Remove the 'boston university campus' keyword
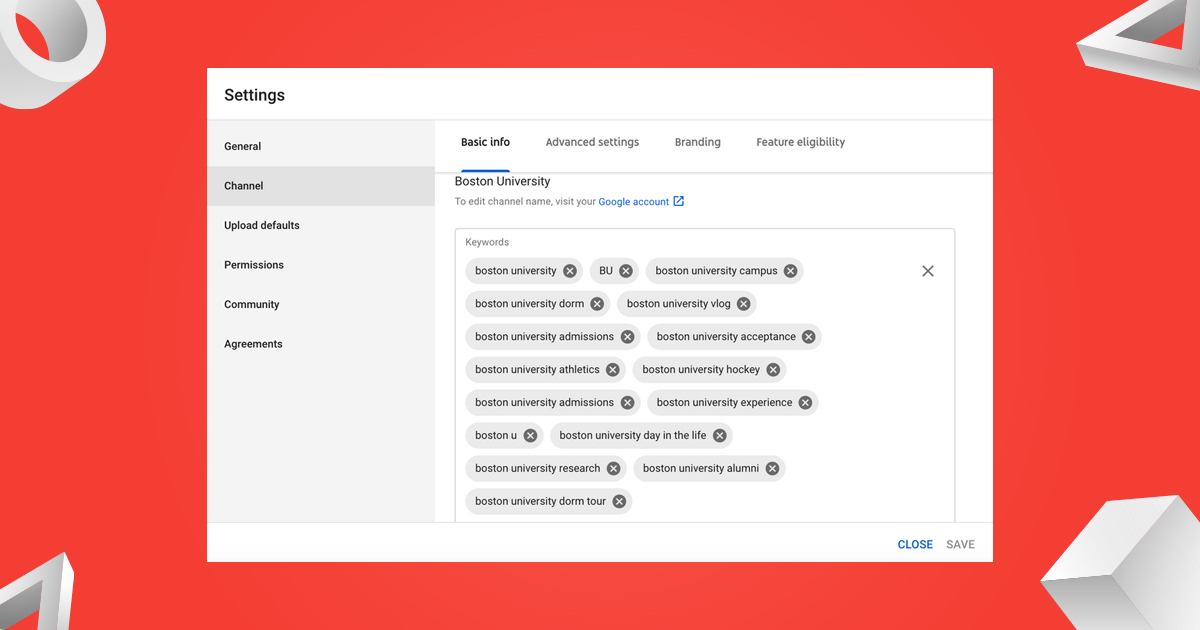 (790, 270)
